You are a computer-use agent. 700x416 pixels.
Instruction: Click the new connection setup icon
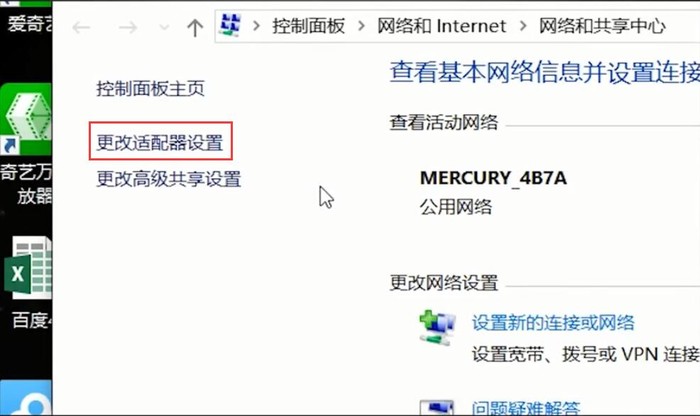coord(438,327)
